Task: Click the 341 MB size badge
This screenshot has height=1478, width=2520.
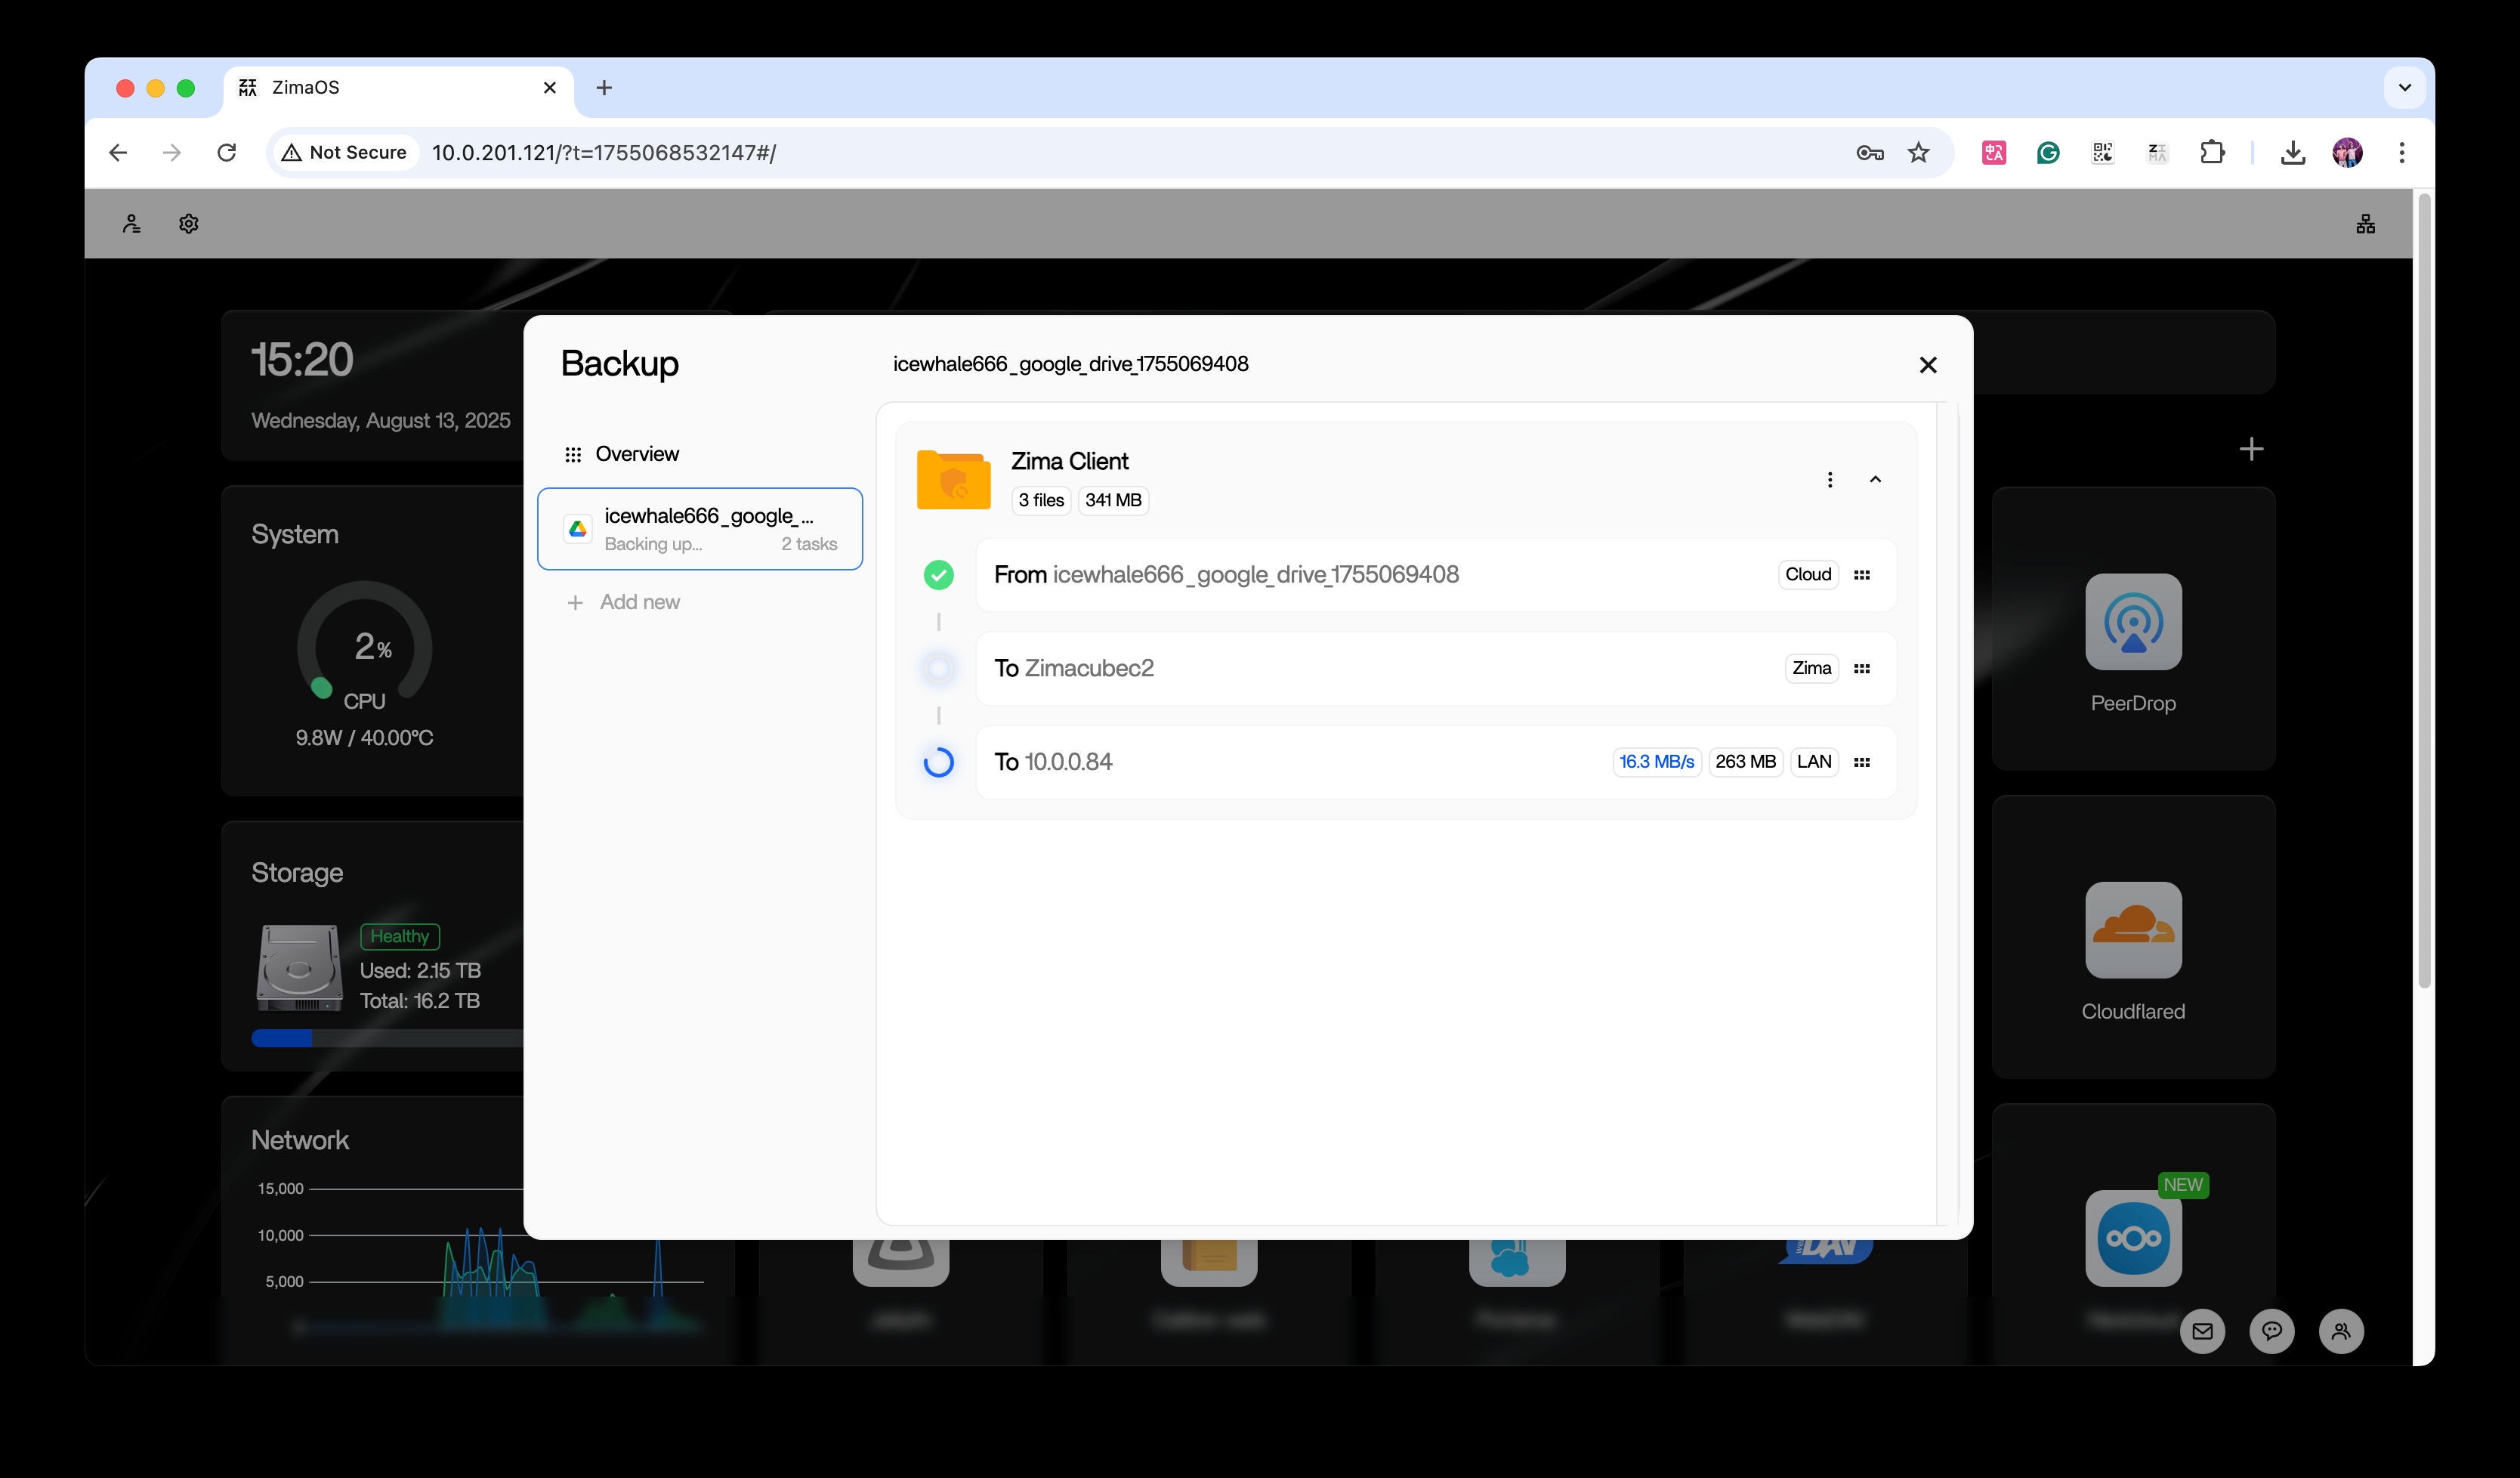Action: pyautogui.click(x=1113, y=500)
